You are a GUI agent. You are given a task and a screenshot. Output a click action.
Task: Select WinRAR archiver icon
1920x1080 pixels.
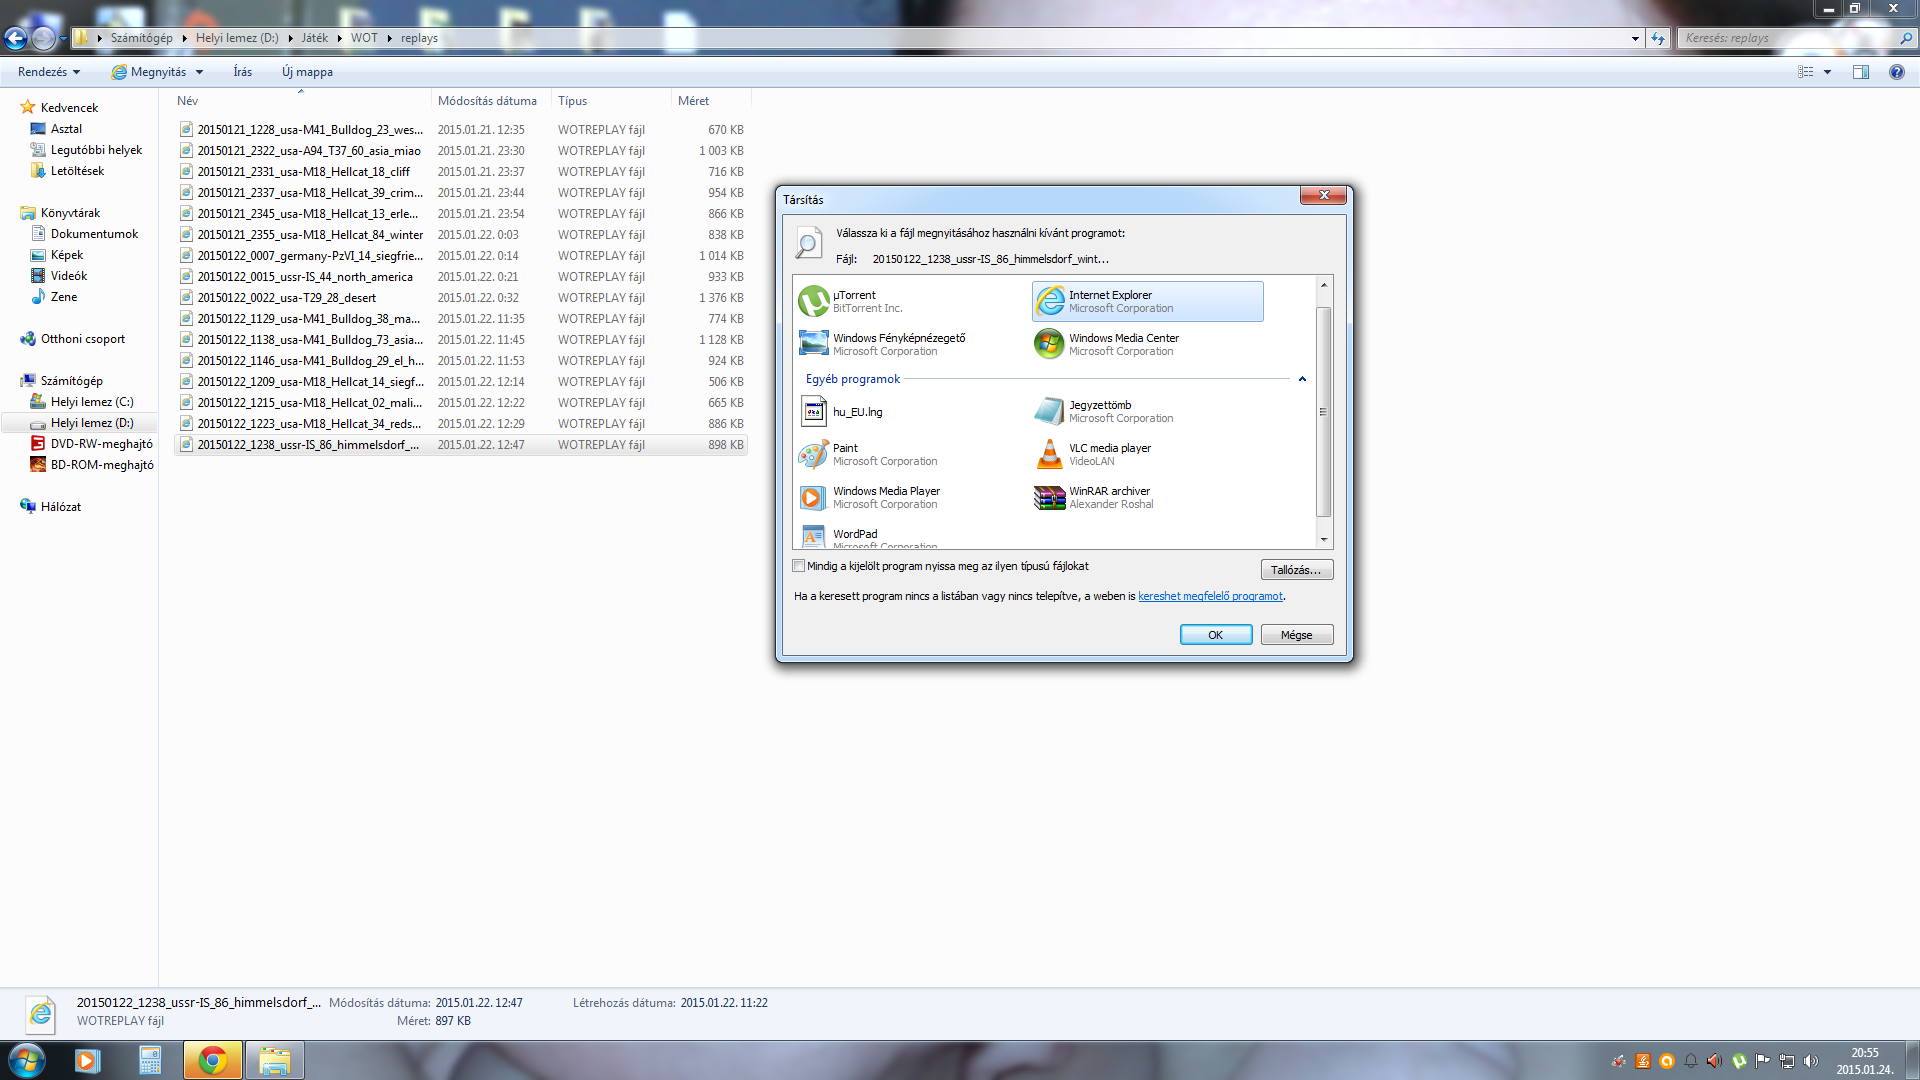(1049, 497)
